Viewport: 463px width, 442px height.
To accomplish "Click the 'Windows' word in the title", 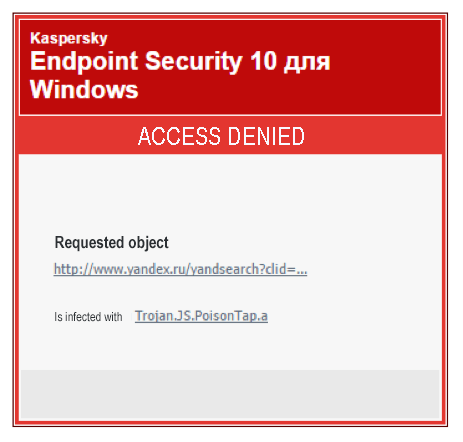I will pyautogui.click(x=84, y=89).
